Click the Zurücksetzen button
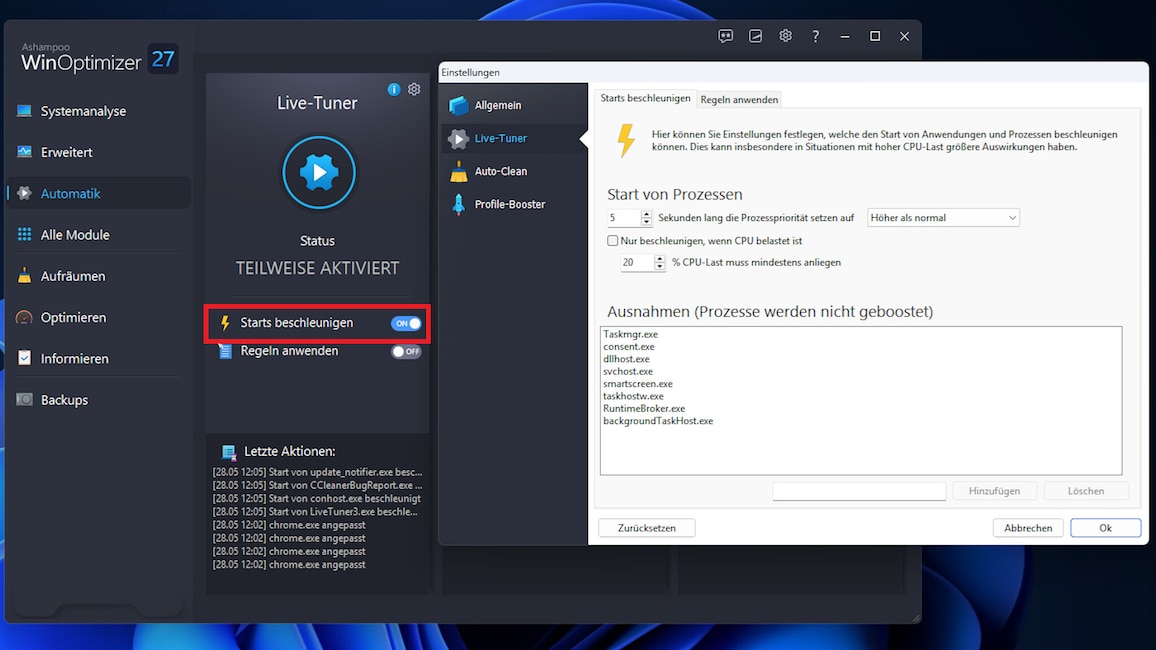 (647, 528)
